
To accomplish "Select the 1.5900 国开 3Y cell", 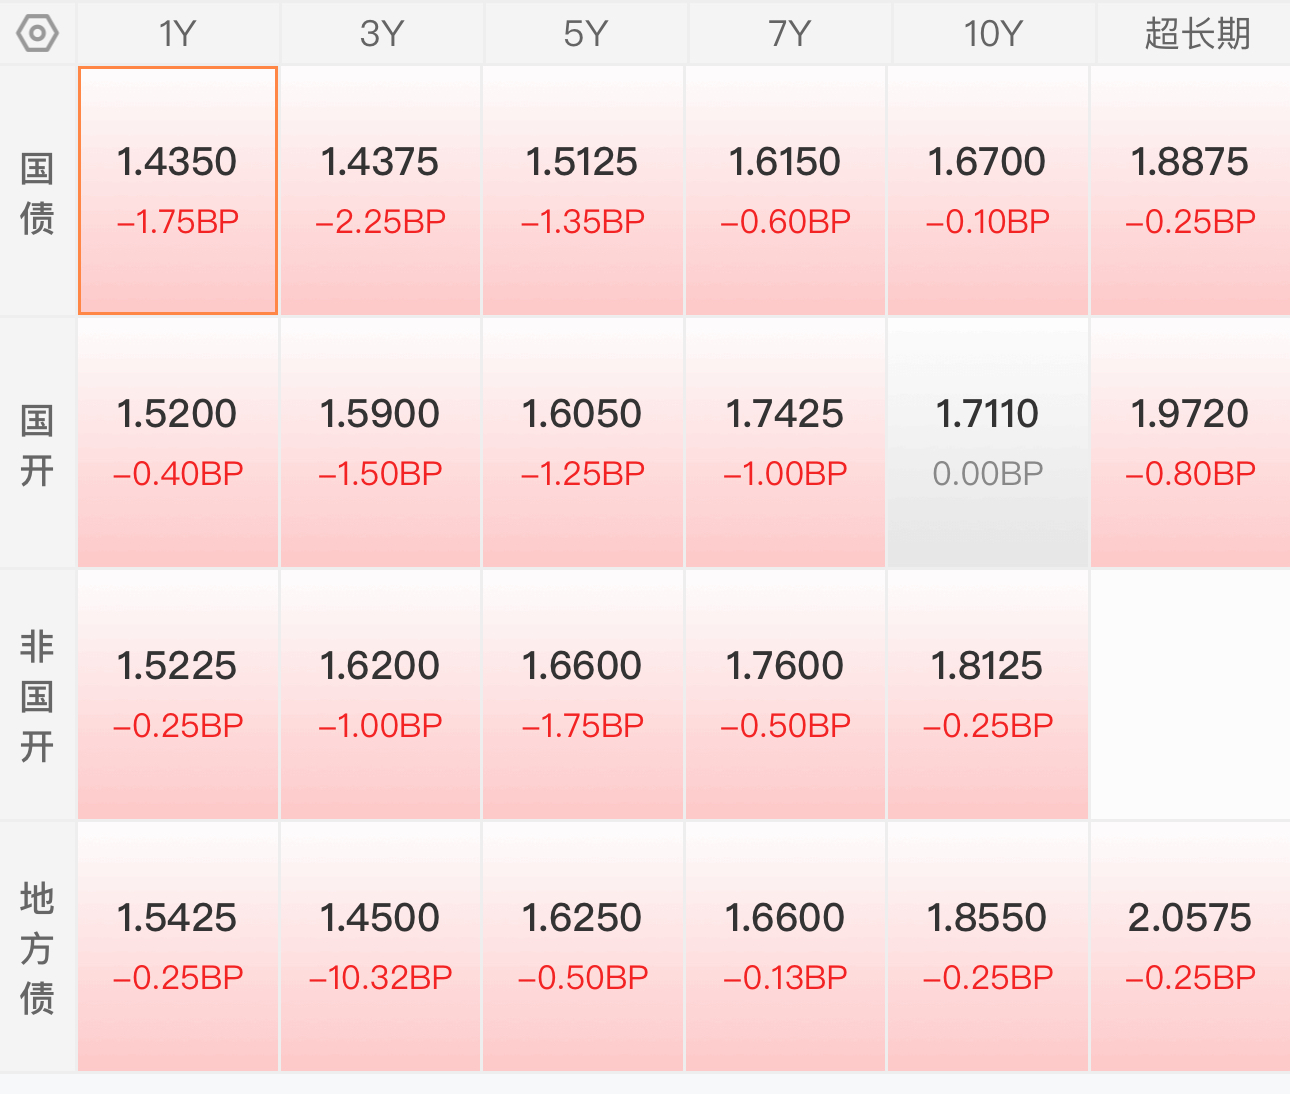I will (380, 442).
